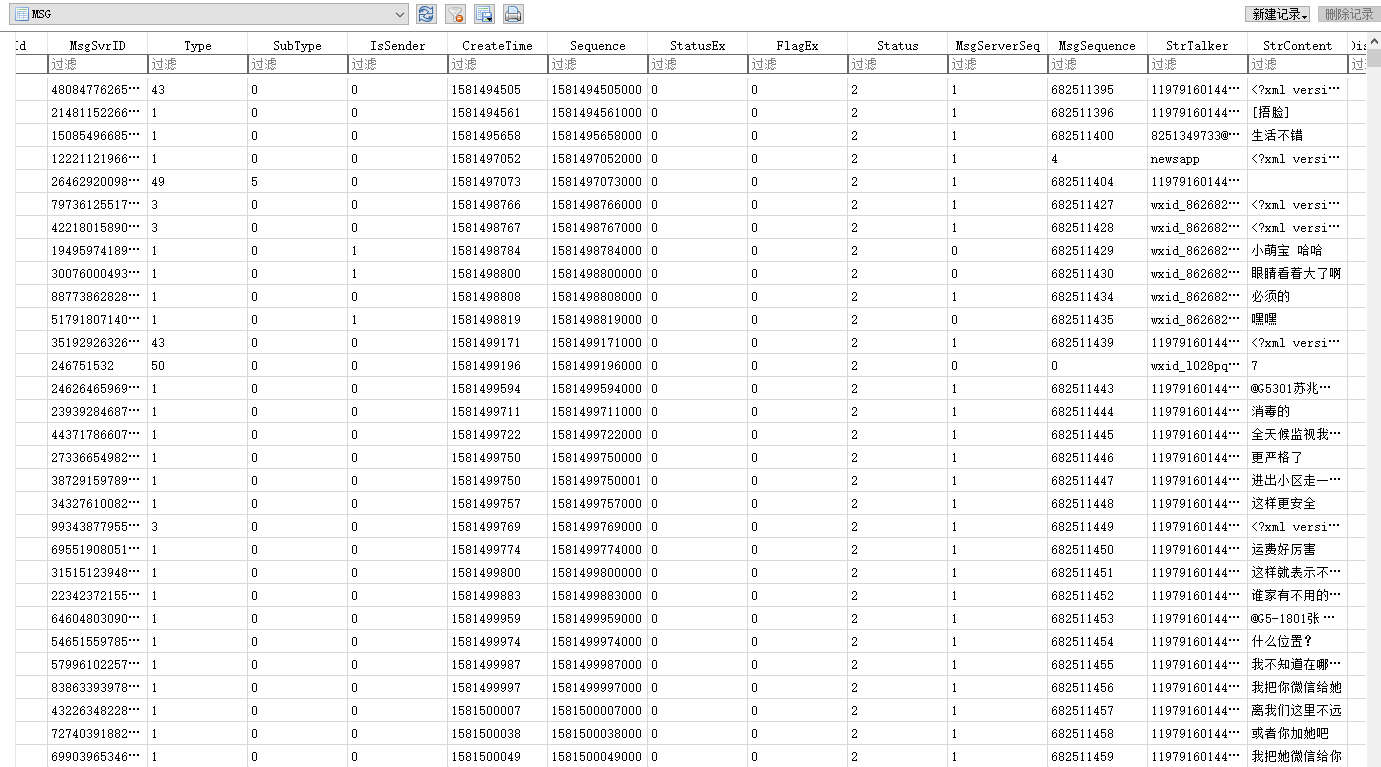Select the 'newsapp' StrTalker cell
This screenshot has width=1381, height=767.
pyautogui.click(x=1198, y=159)
